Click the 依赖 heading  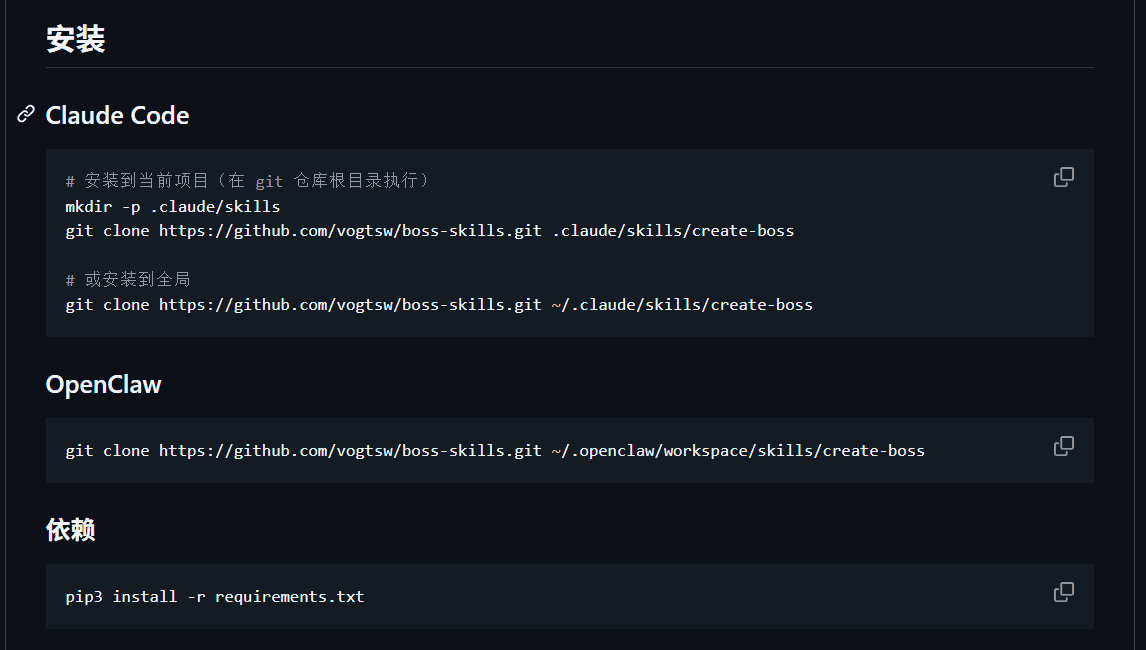tap(70, 530)
